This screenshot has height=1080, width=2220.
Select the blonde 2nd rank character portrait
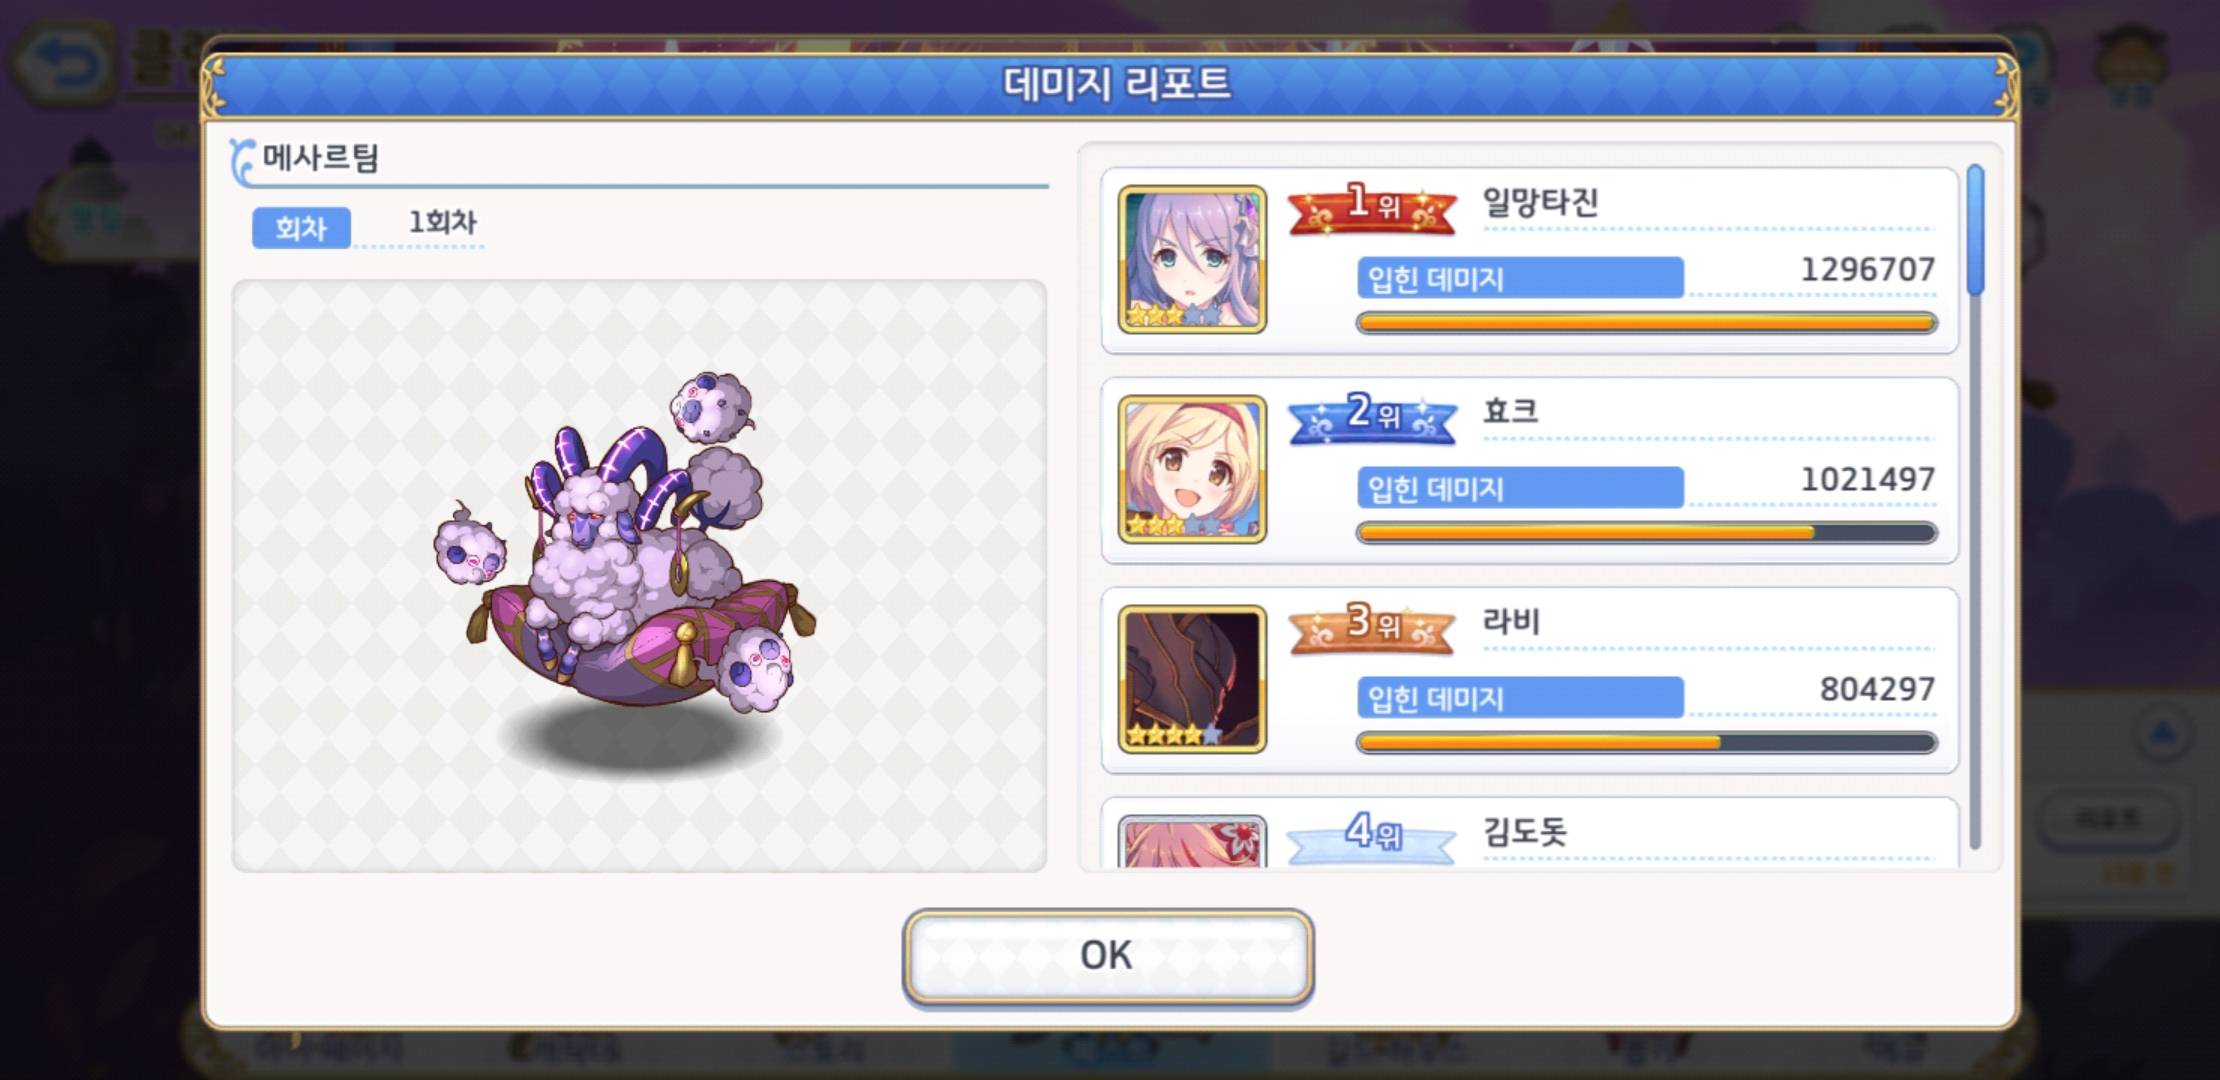coord(1192,470)
